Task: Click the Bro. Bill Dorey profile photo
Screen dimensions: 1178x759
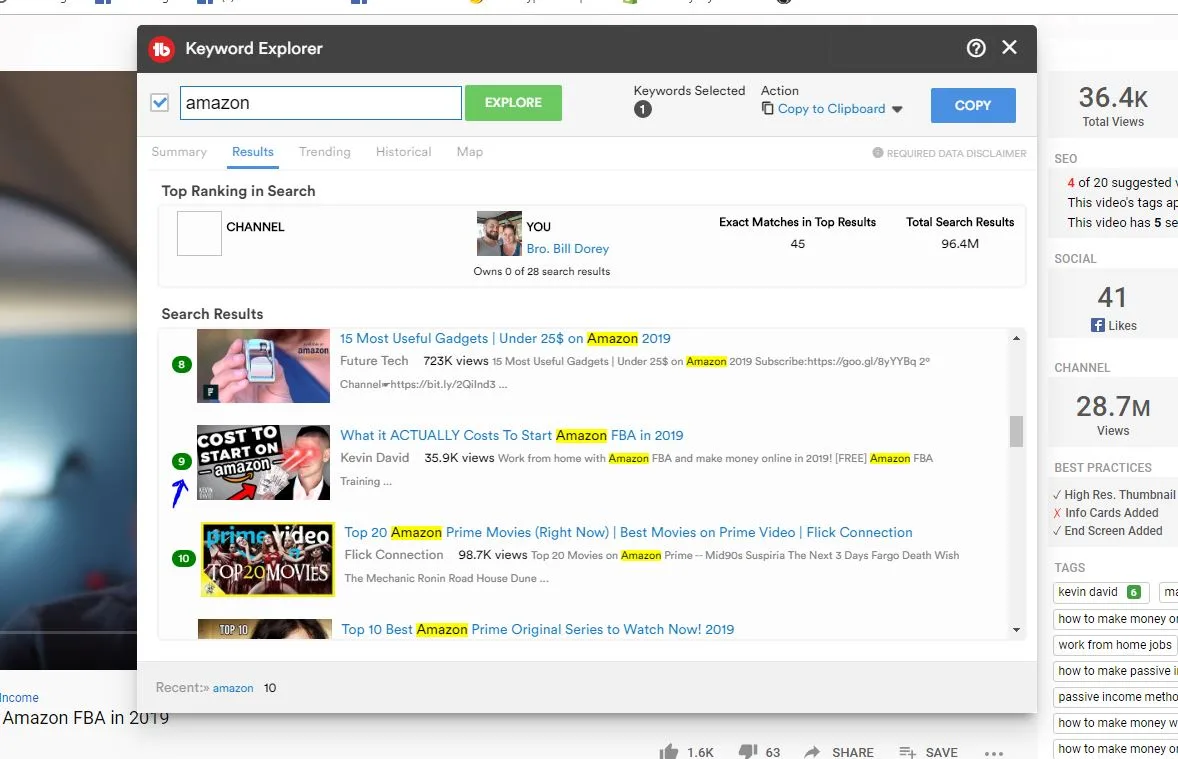Action: (499, 234)
